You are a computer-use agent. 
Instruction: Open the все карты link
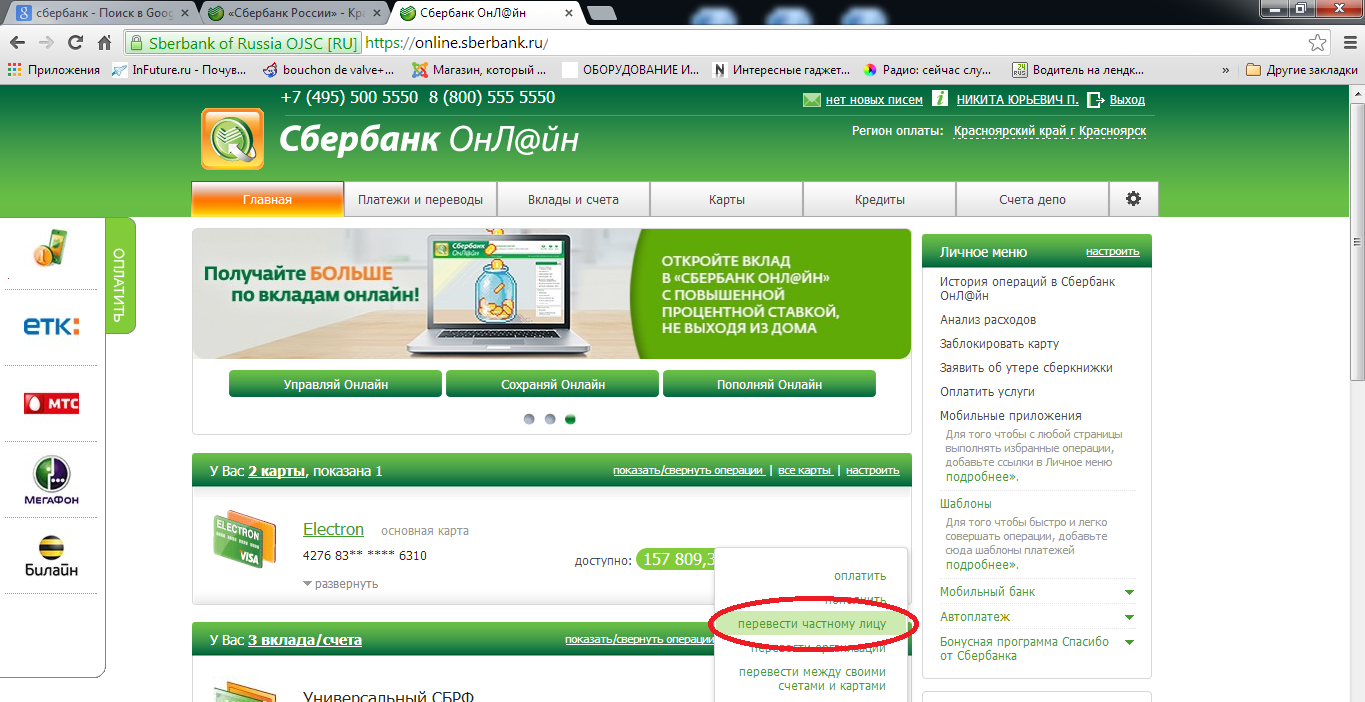pos(805,470)
